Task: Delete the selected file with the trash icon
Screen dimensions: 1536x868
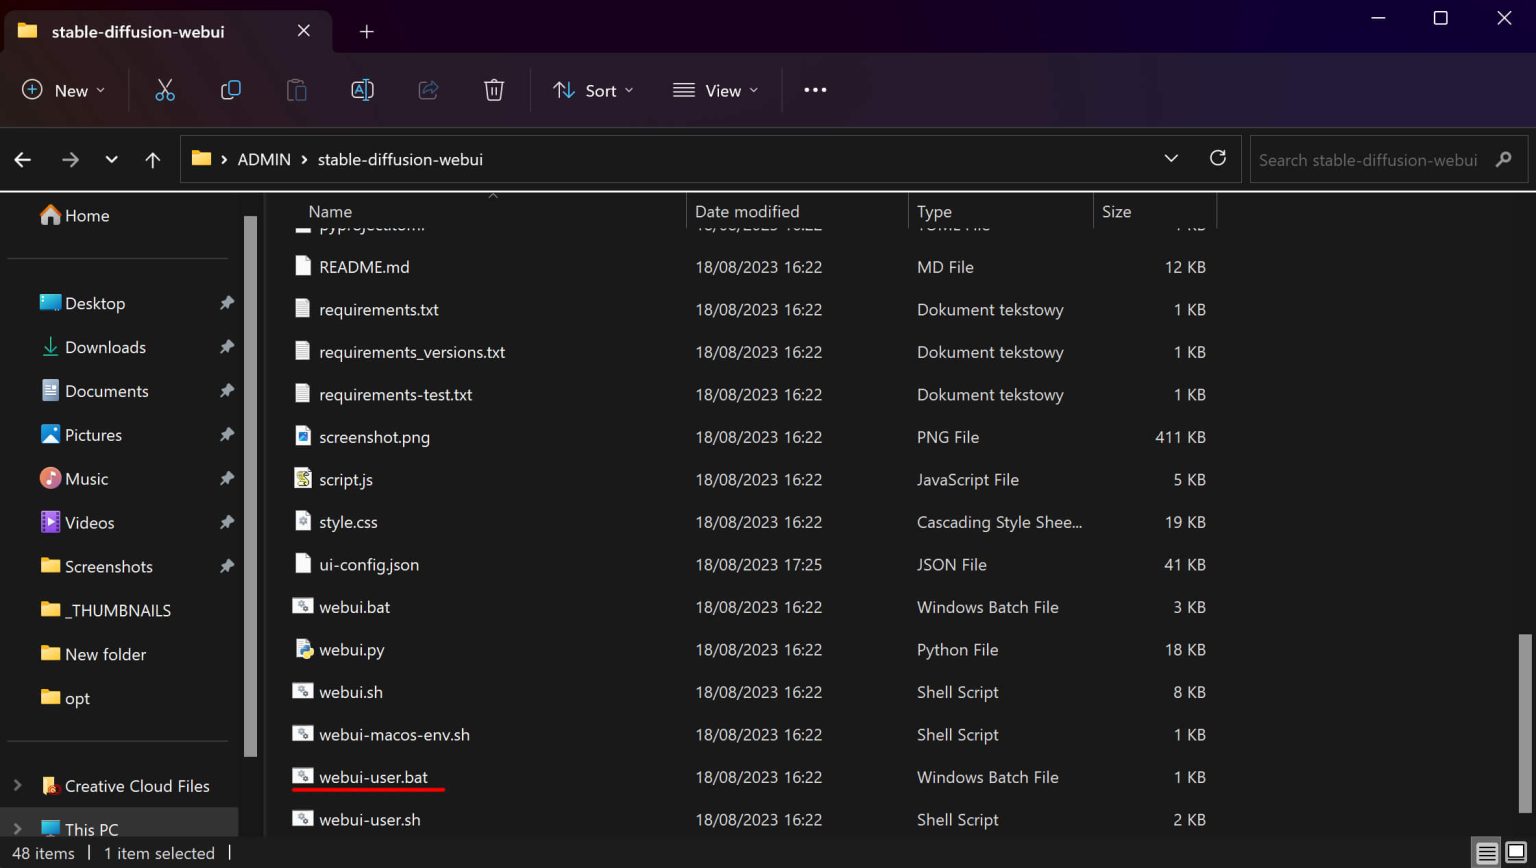Action: click(494, 90)
